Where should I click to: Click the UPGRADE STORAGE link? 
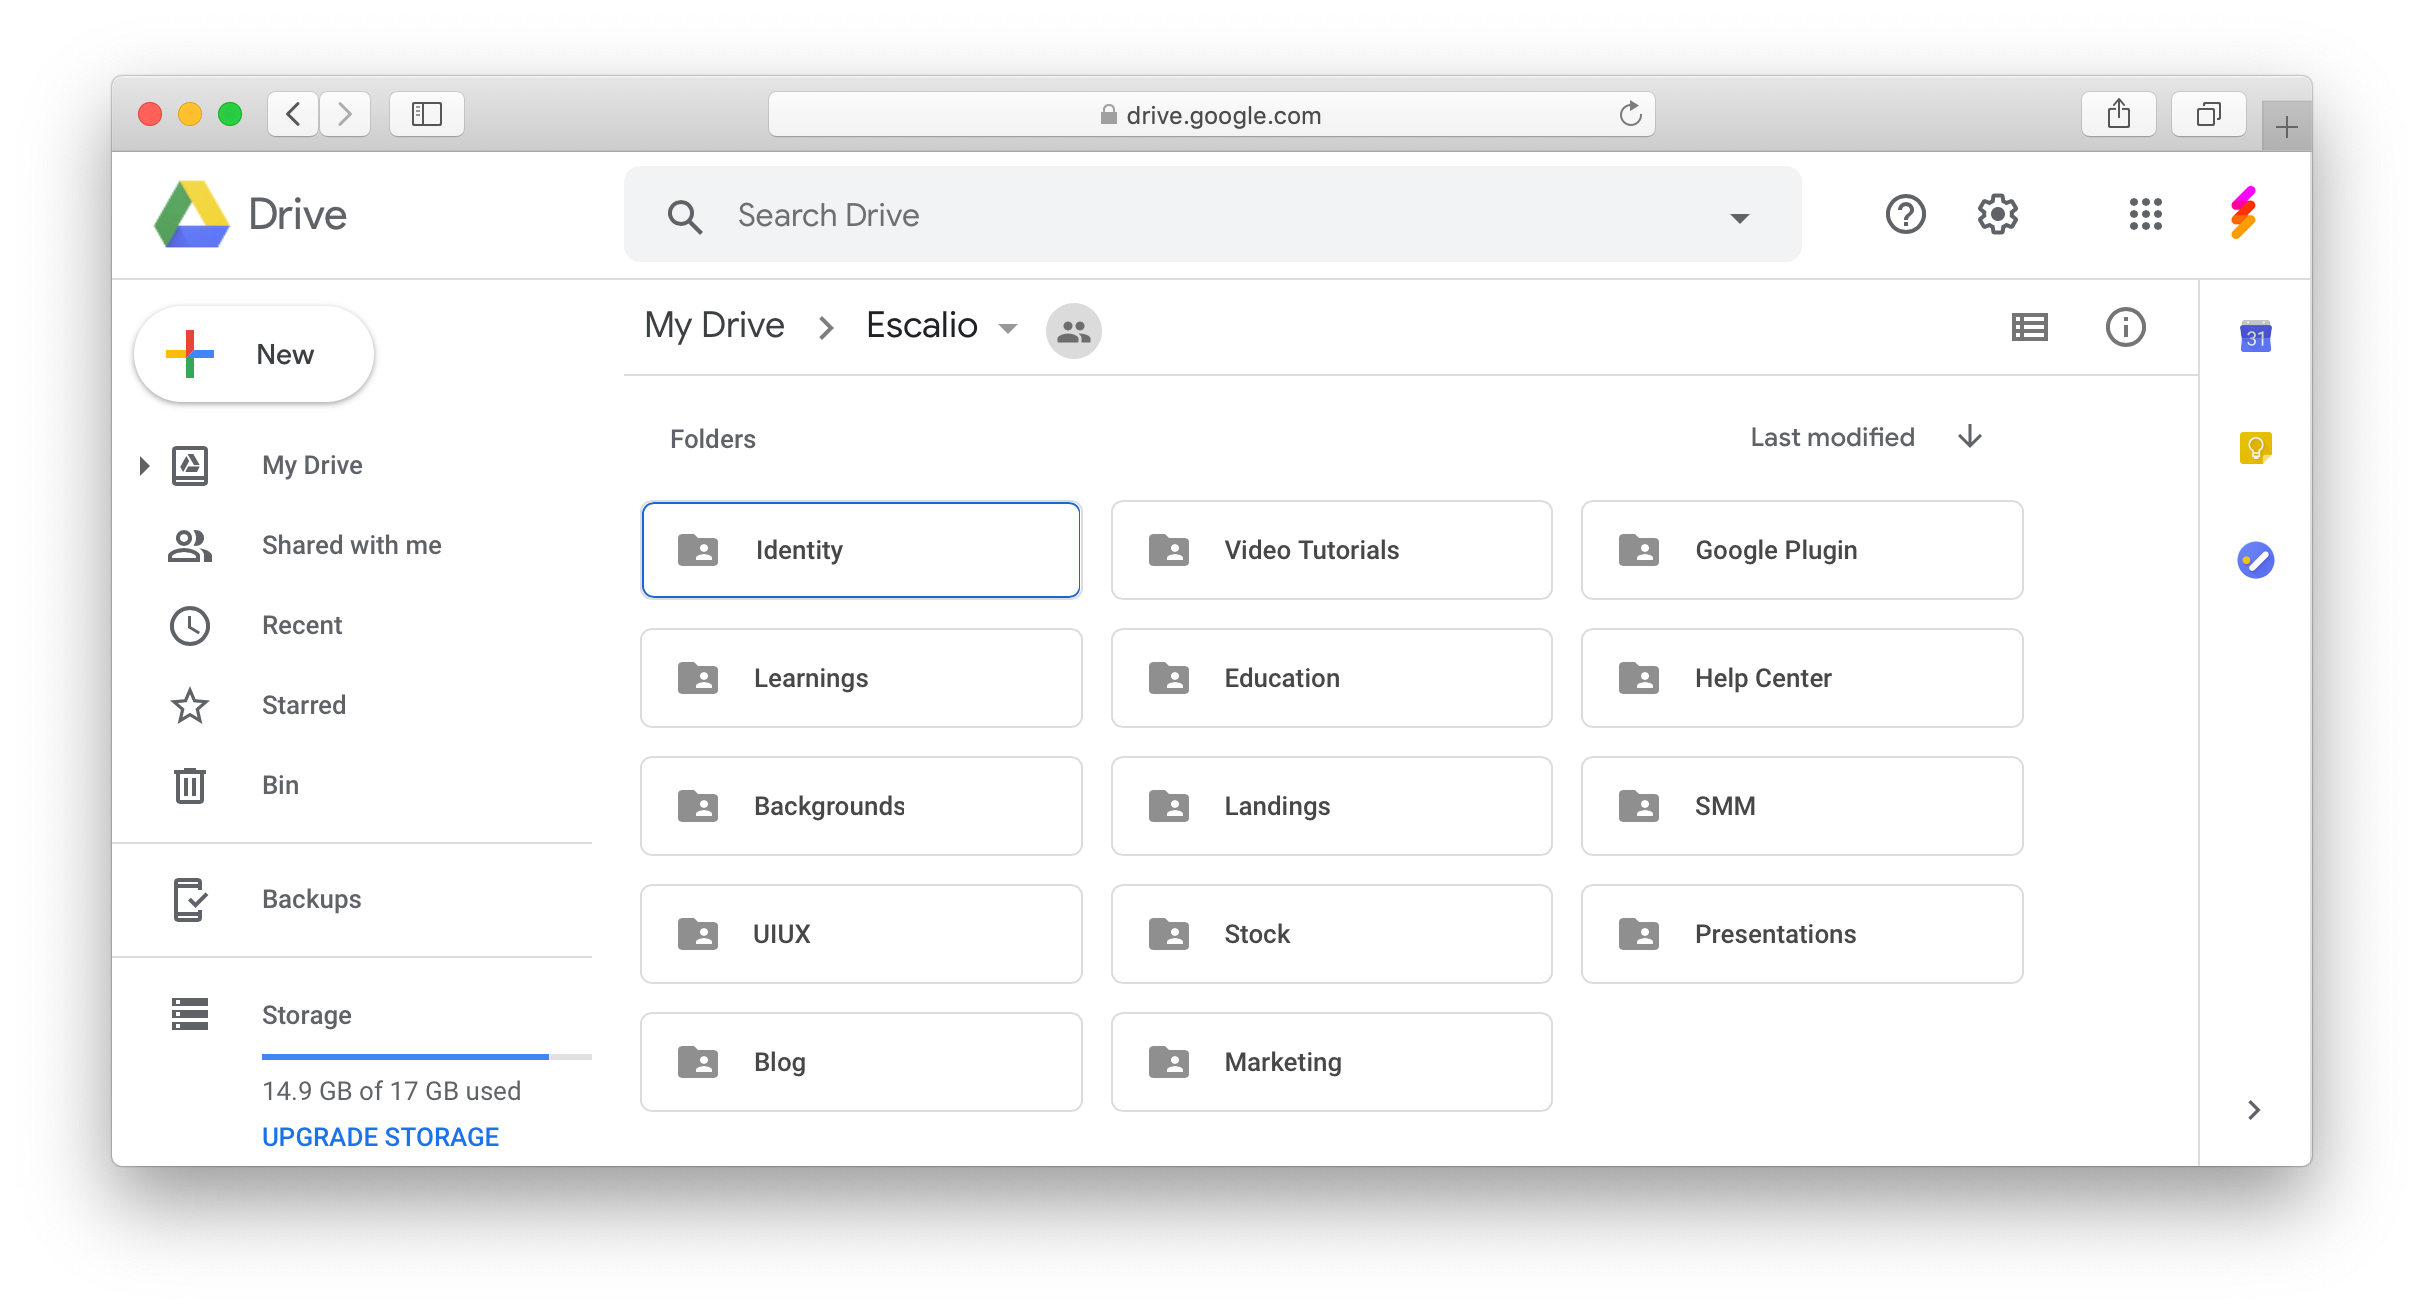(380, 1137)
